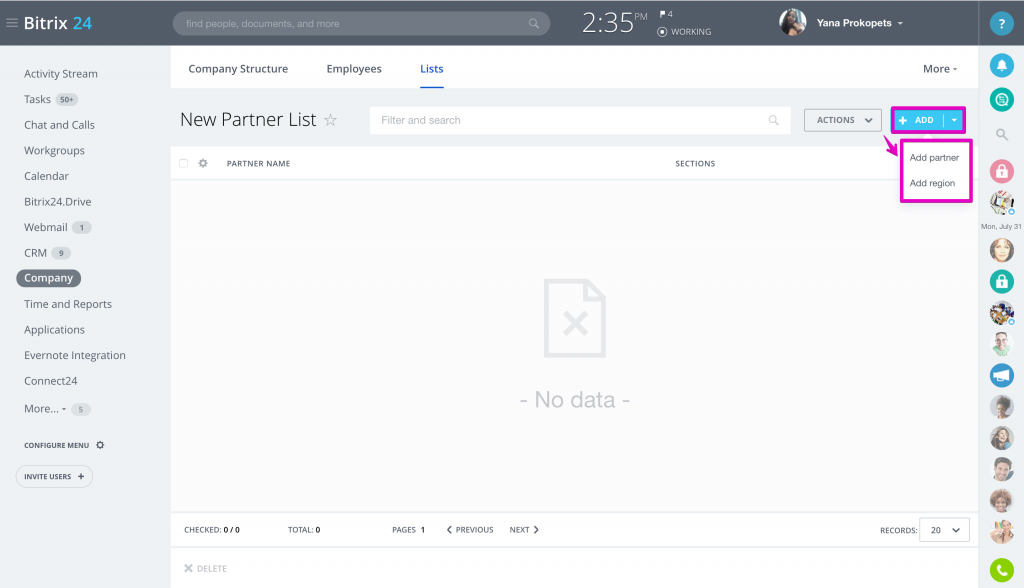Select the Lists tab

pyautogui.click(x=432, y=69)
